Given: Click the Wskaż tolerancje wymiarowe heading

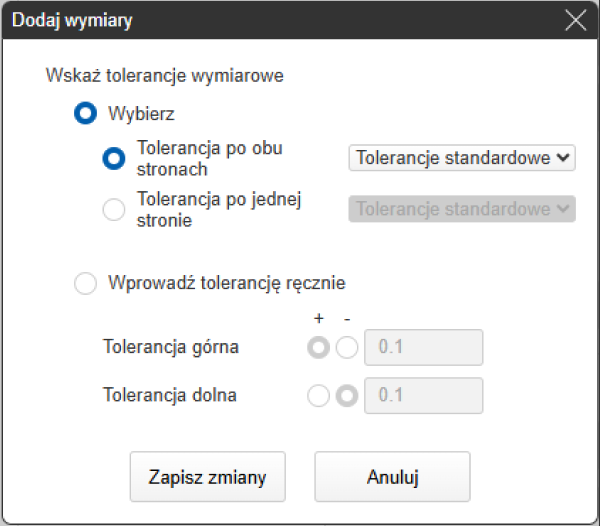Looking at the screenshot, I should coord(164,75).
